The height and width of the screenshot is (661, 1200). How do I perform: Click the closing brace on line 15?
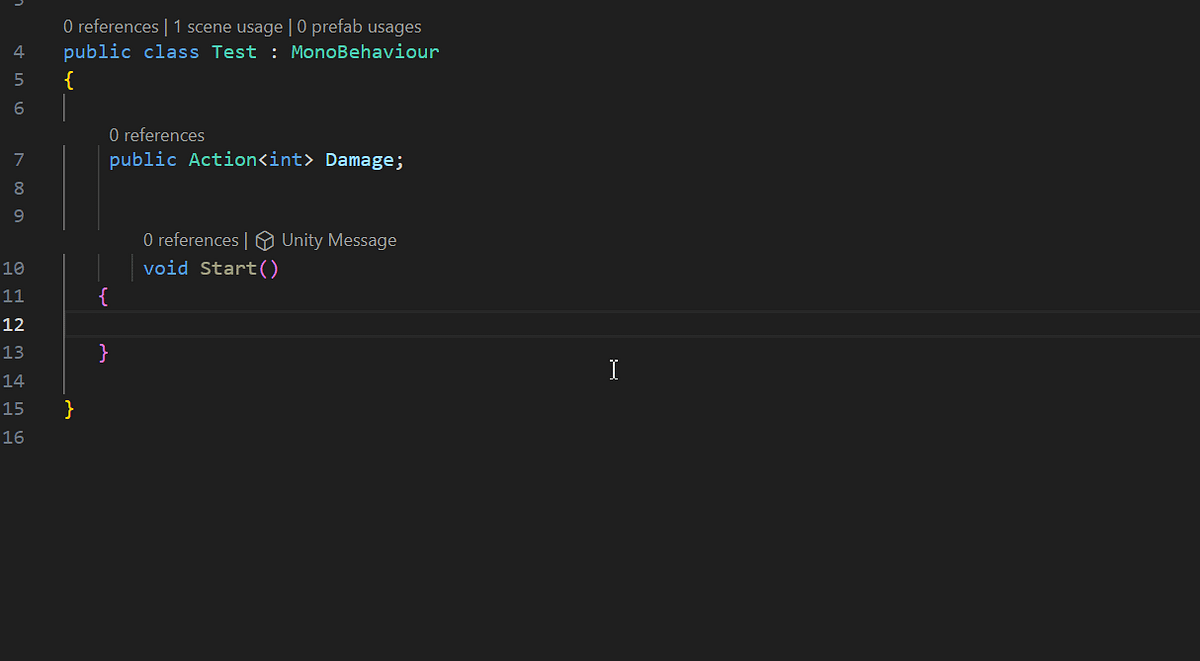(68, 409)
